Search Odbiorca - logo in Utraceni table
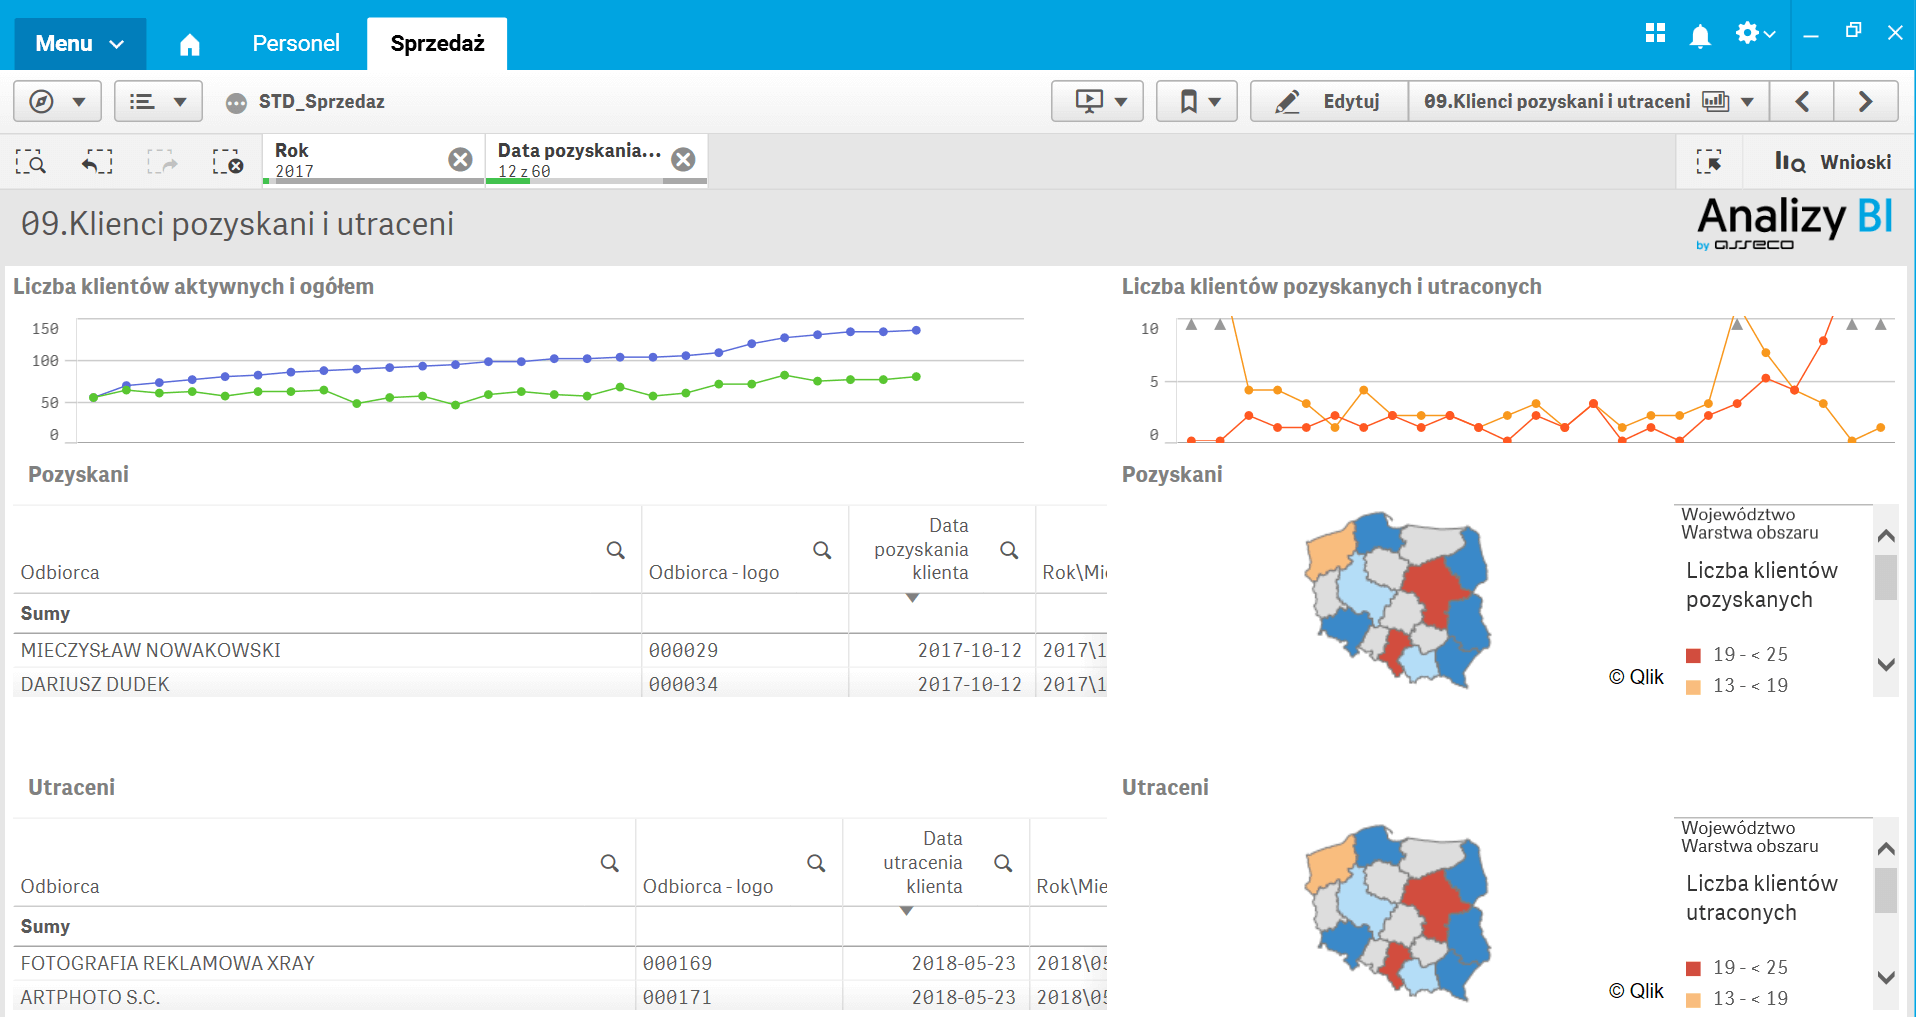1917x1017 pixels. tap(816, 863)
